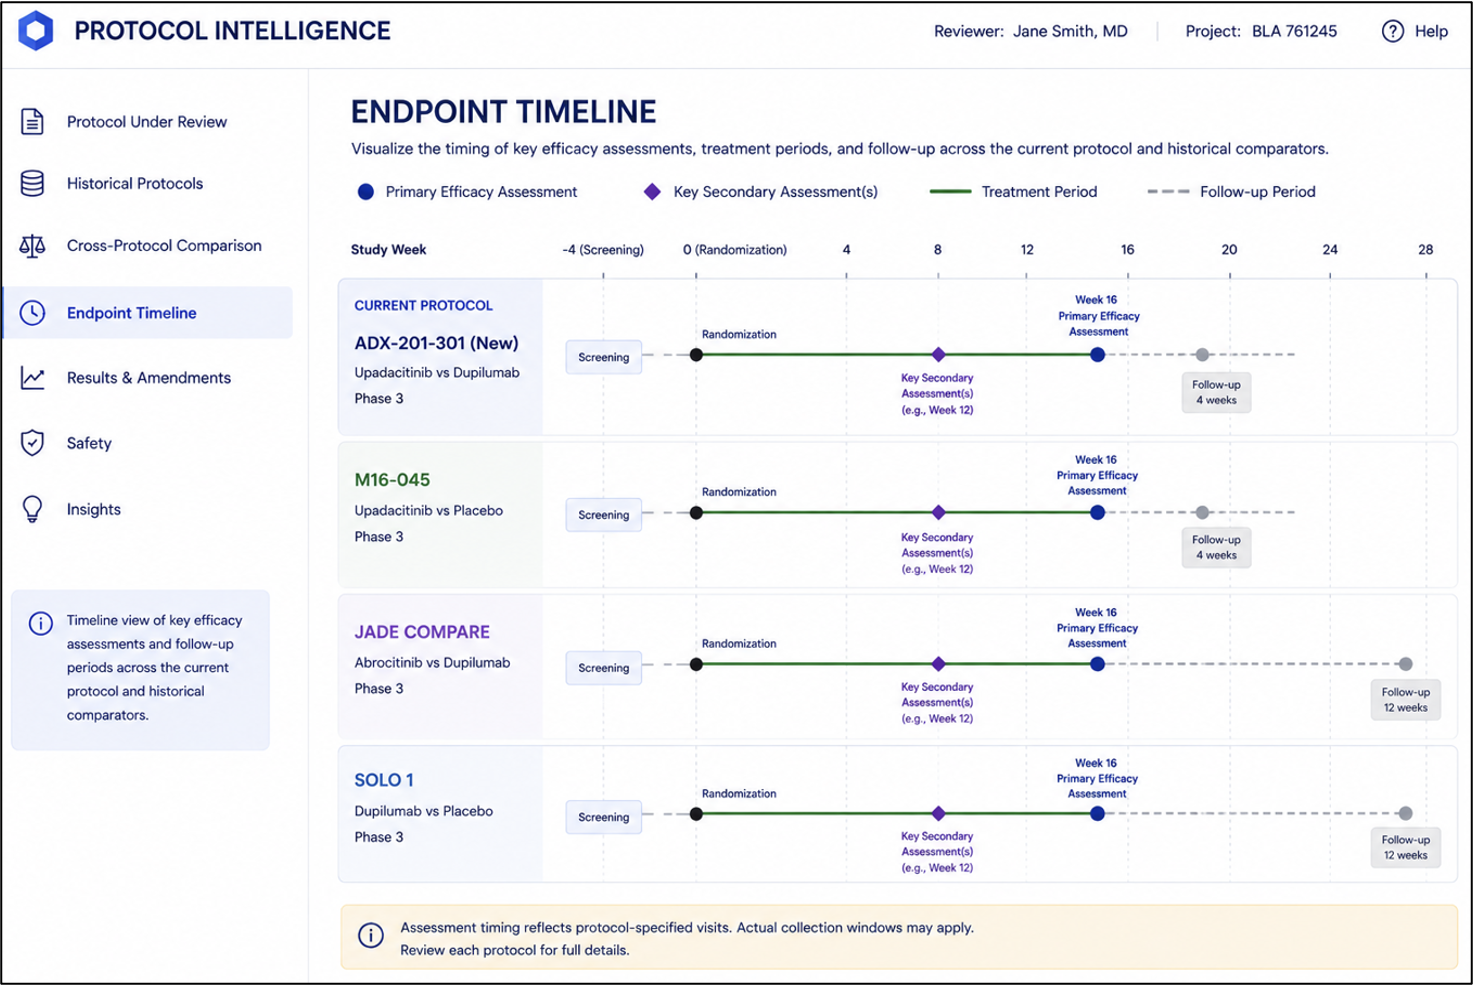Click the Historical Protocols database icon

32,184
